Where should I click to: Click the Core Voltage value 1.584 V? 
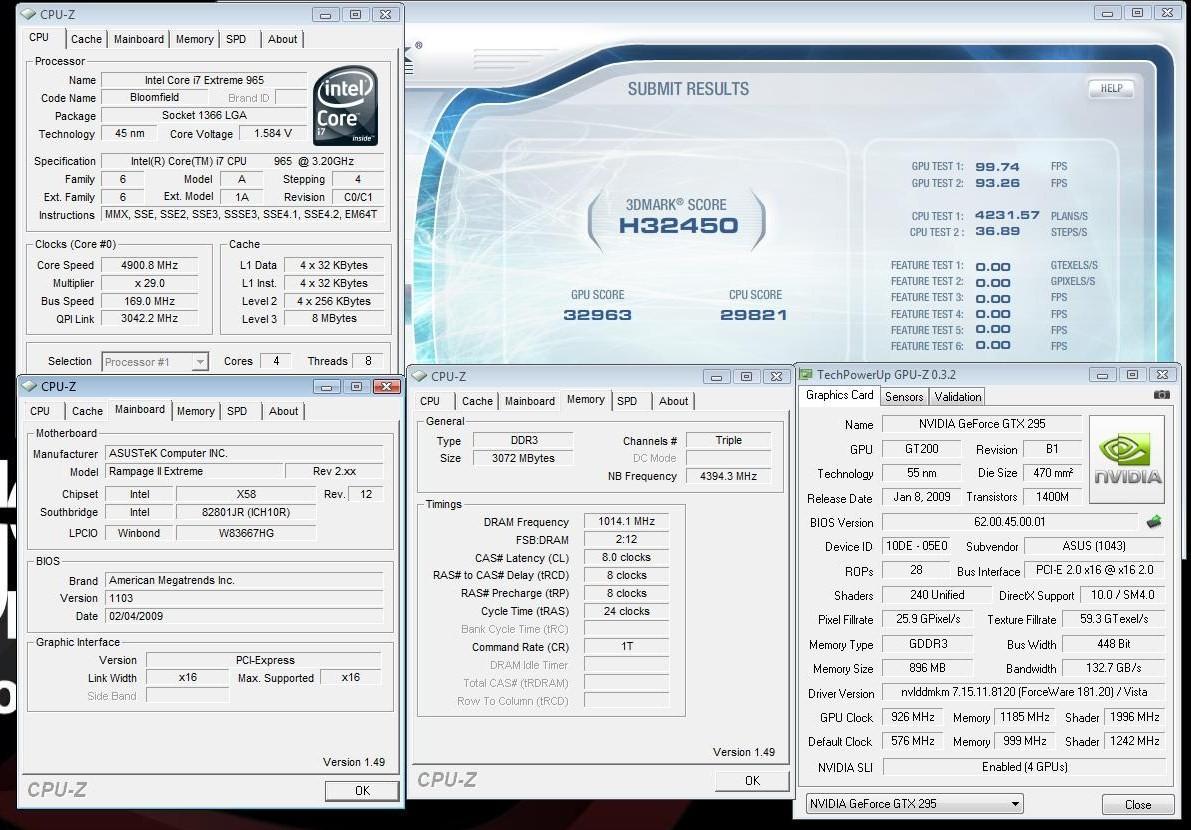tap(273, 133)
